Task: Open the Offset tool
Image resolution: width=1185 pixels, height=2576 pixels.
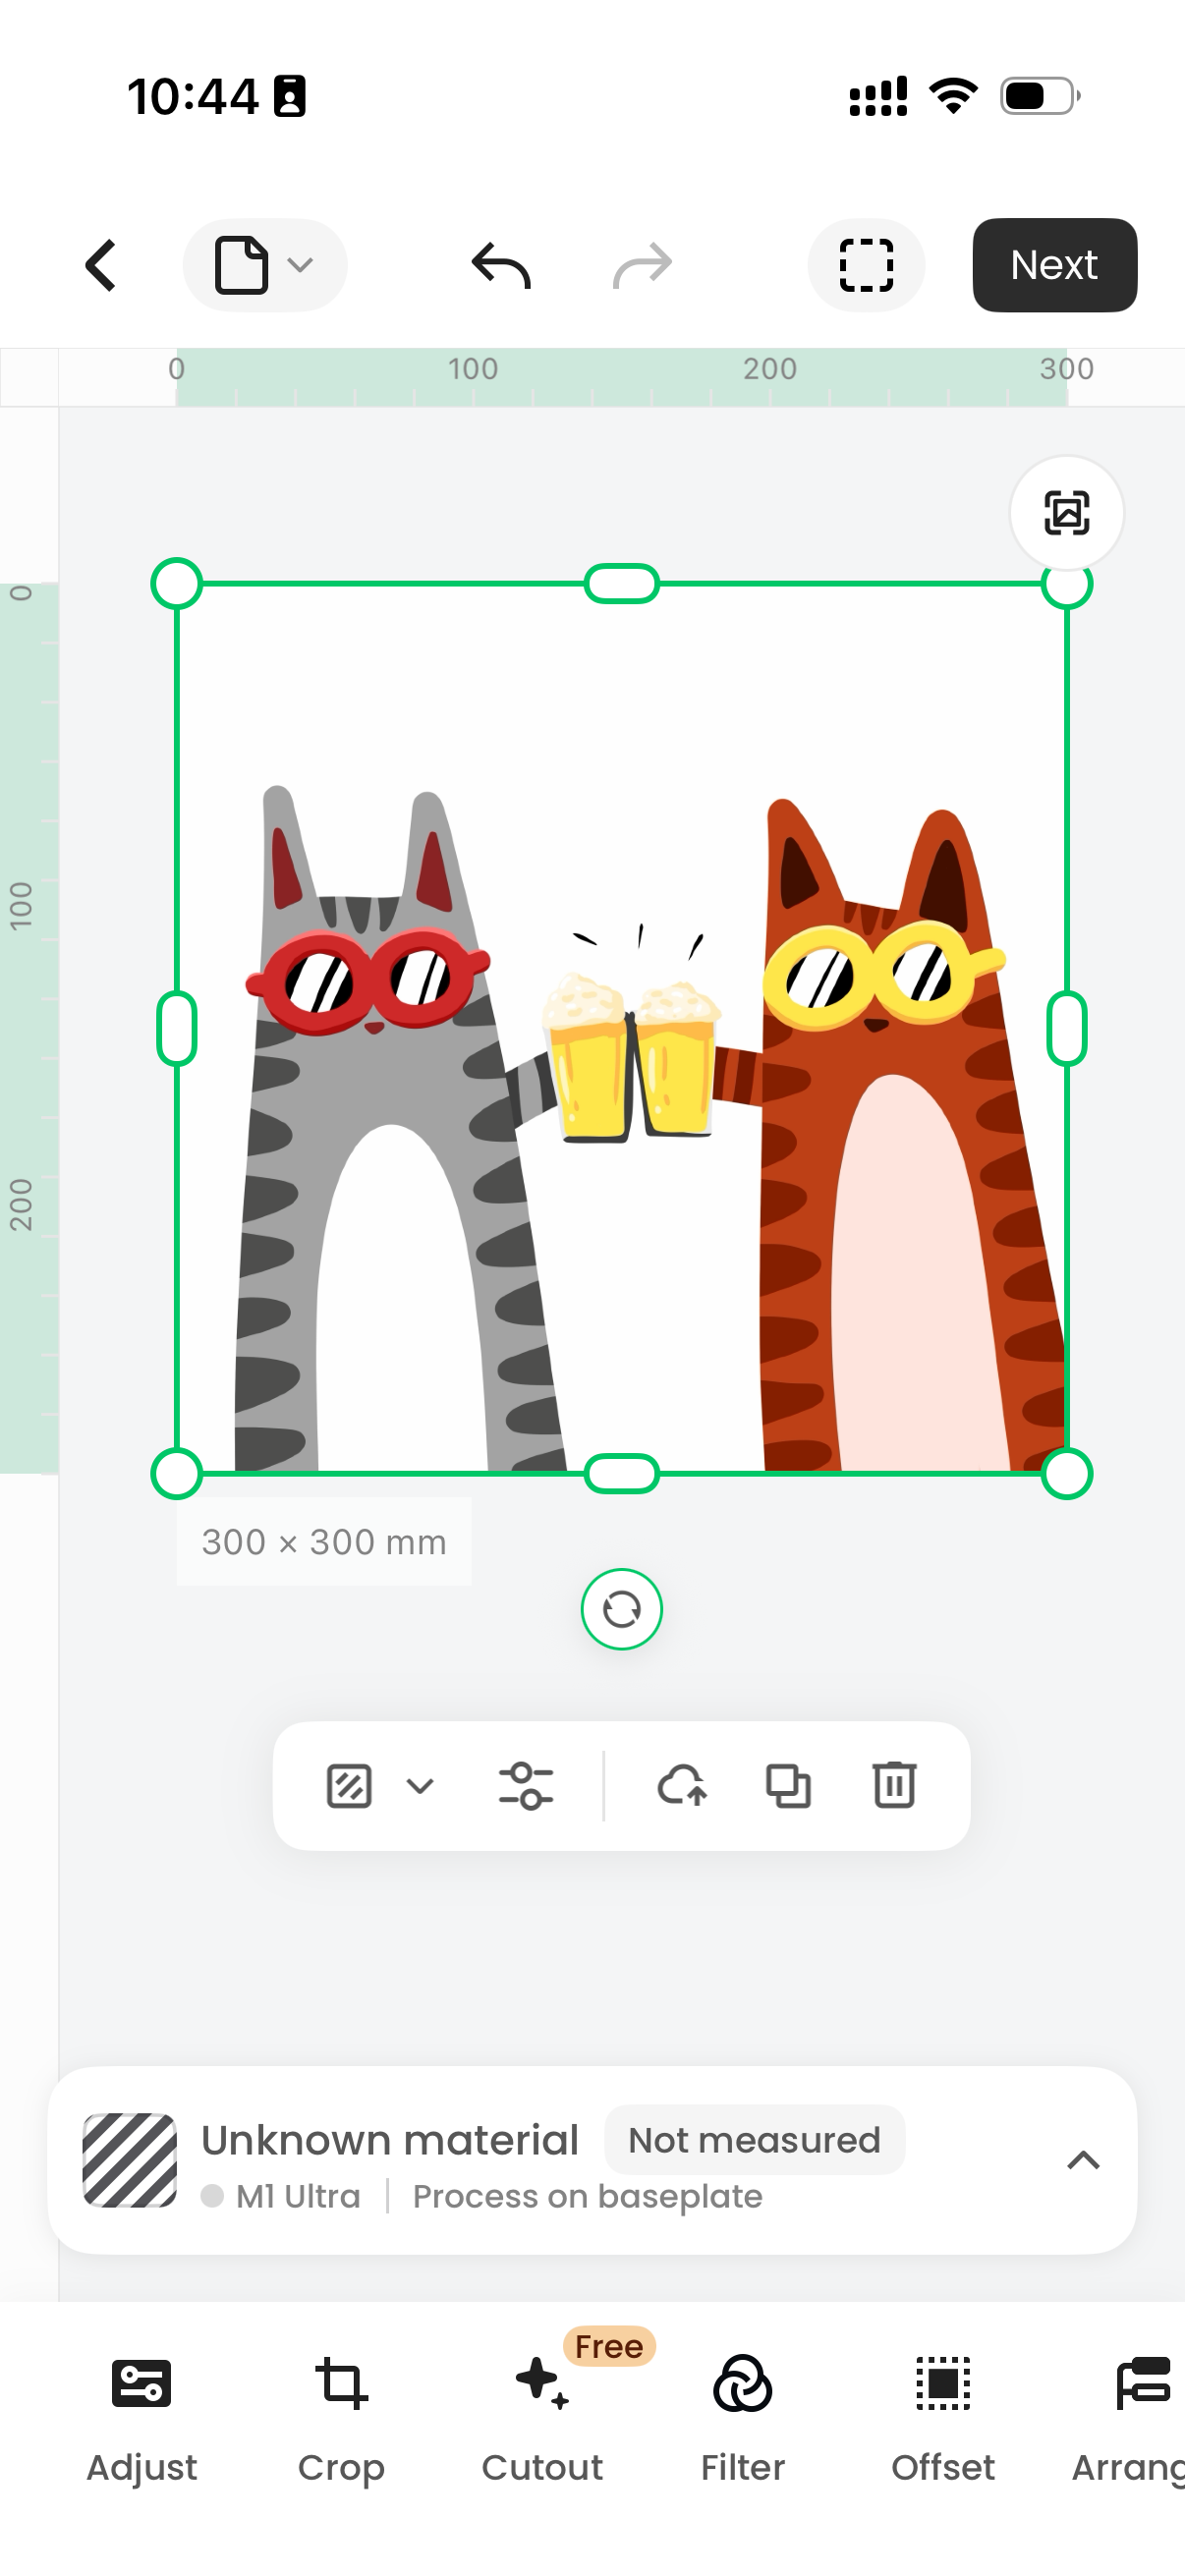Action: pos(943,2420)
